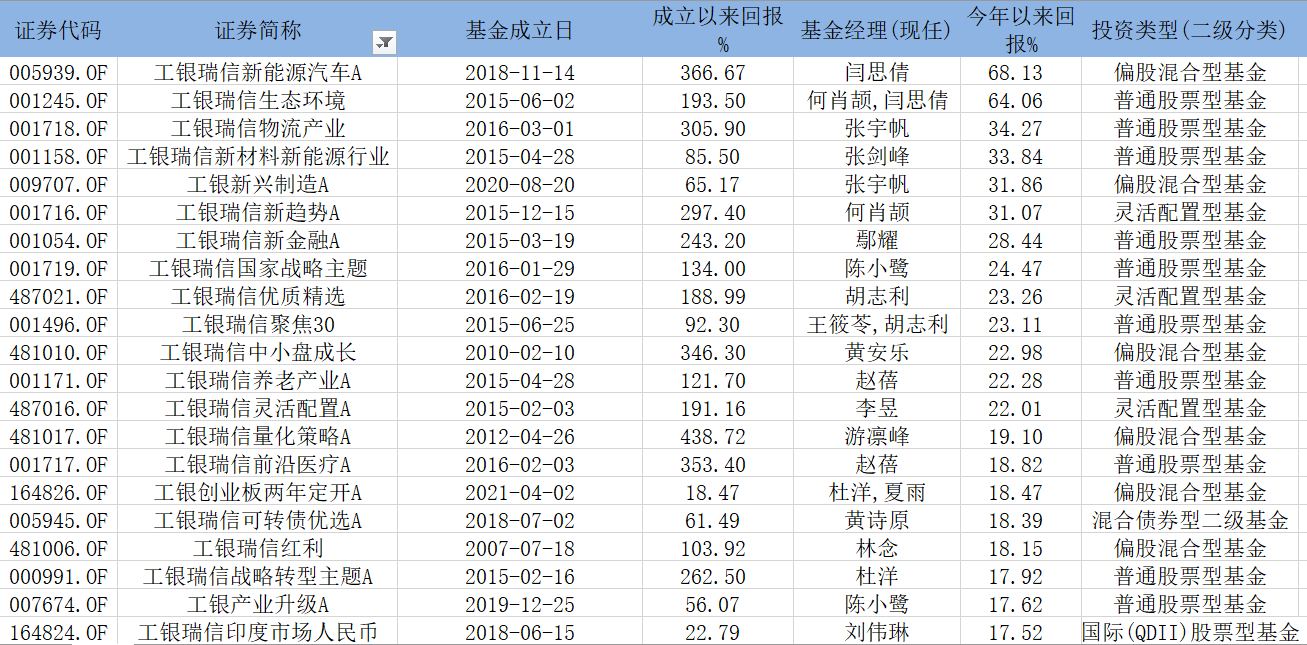The height and width of the screenshot is (645, 1307).
Task: Select the code cell 001719.OF
Action: point(58,269)
